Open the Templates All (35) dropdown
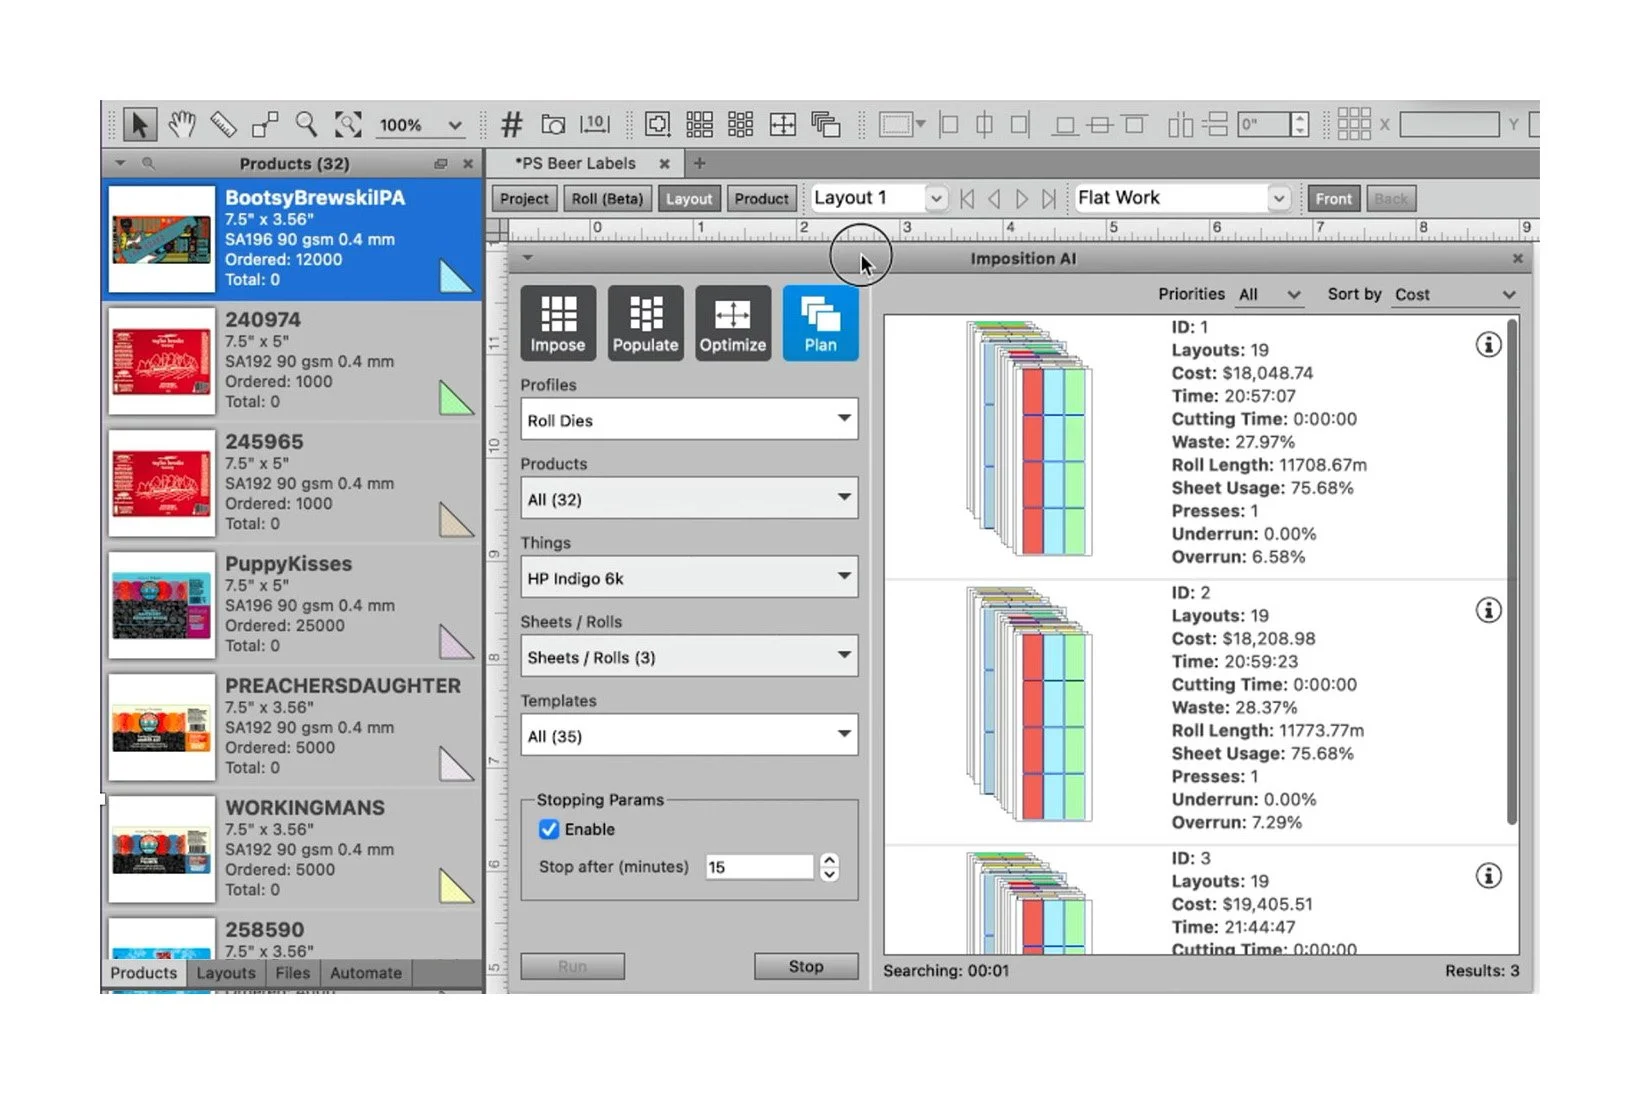 click(689, 735)
